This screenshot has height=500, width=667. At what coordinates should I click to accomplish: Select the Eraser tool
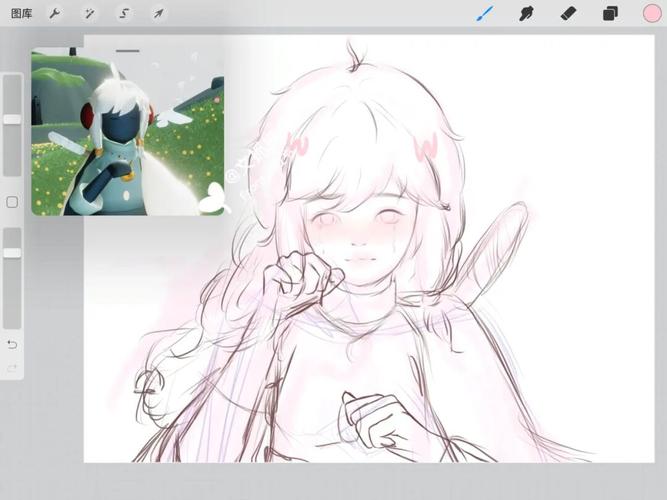click(568, 14)
